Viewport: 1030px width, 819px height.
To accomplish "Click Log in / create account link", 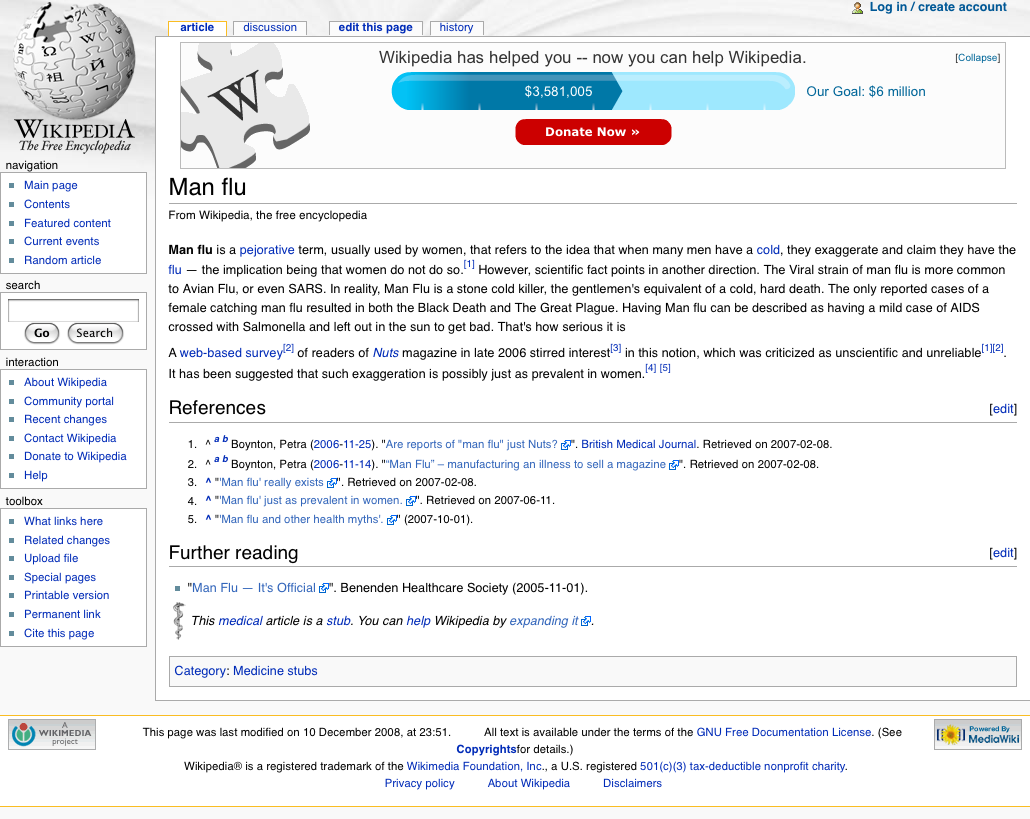I will click(x=938, y=7).
